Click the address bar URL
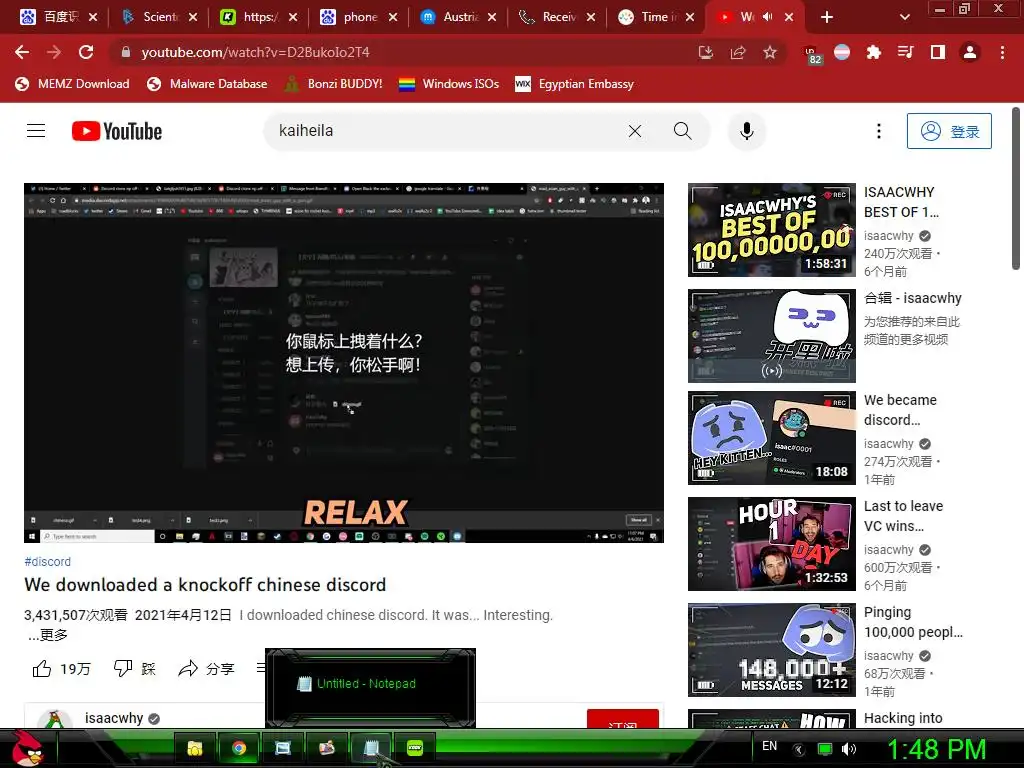Image resolution: width=1024 pixels, height=768 pixels. 255,52
